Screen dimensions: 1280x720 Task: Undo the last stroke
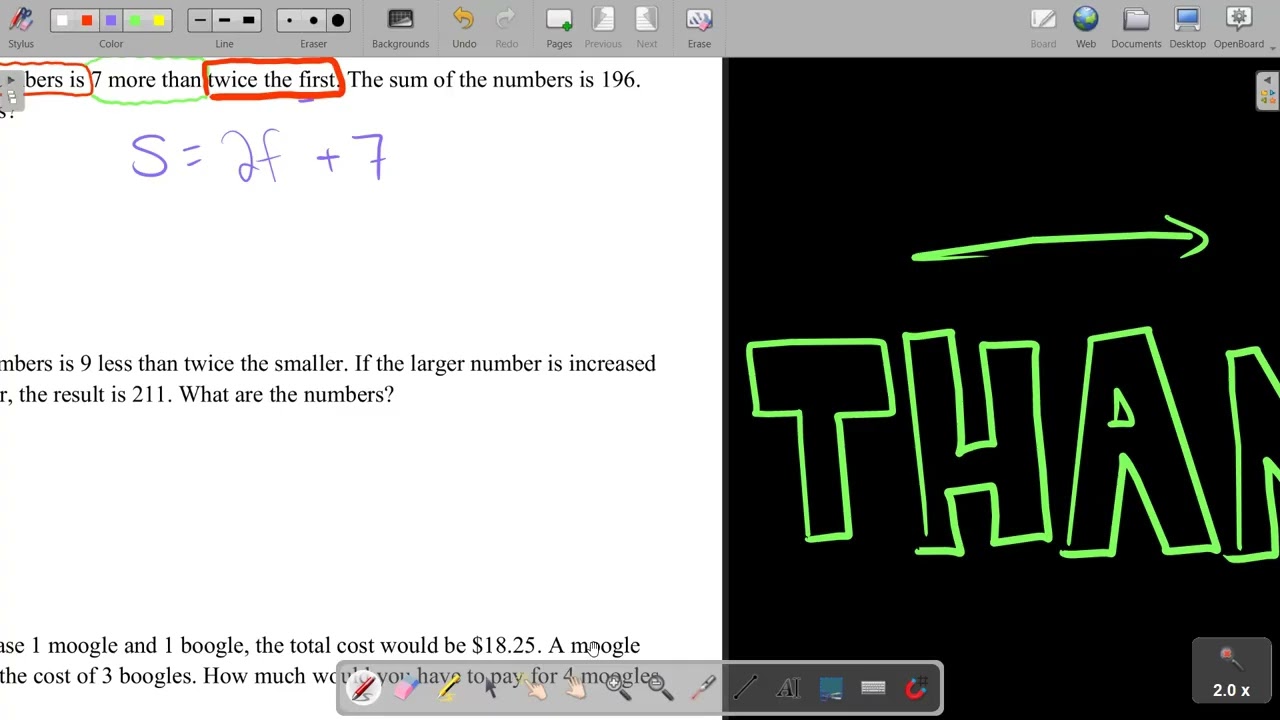tap(464, 27)
